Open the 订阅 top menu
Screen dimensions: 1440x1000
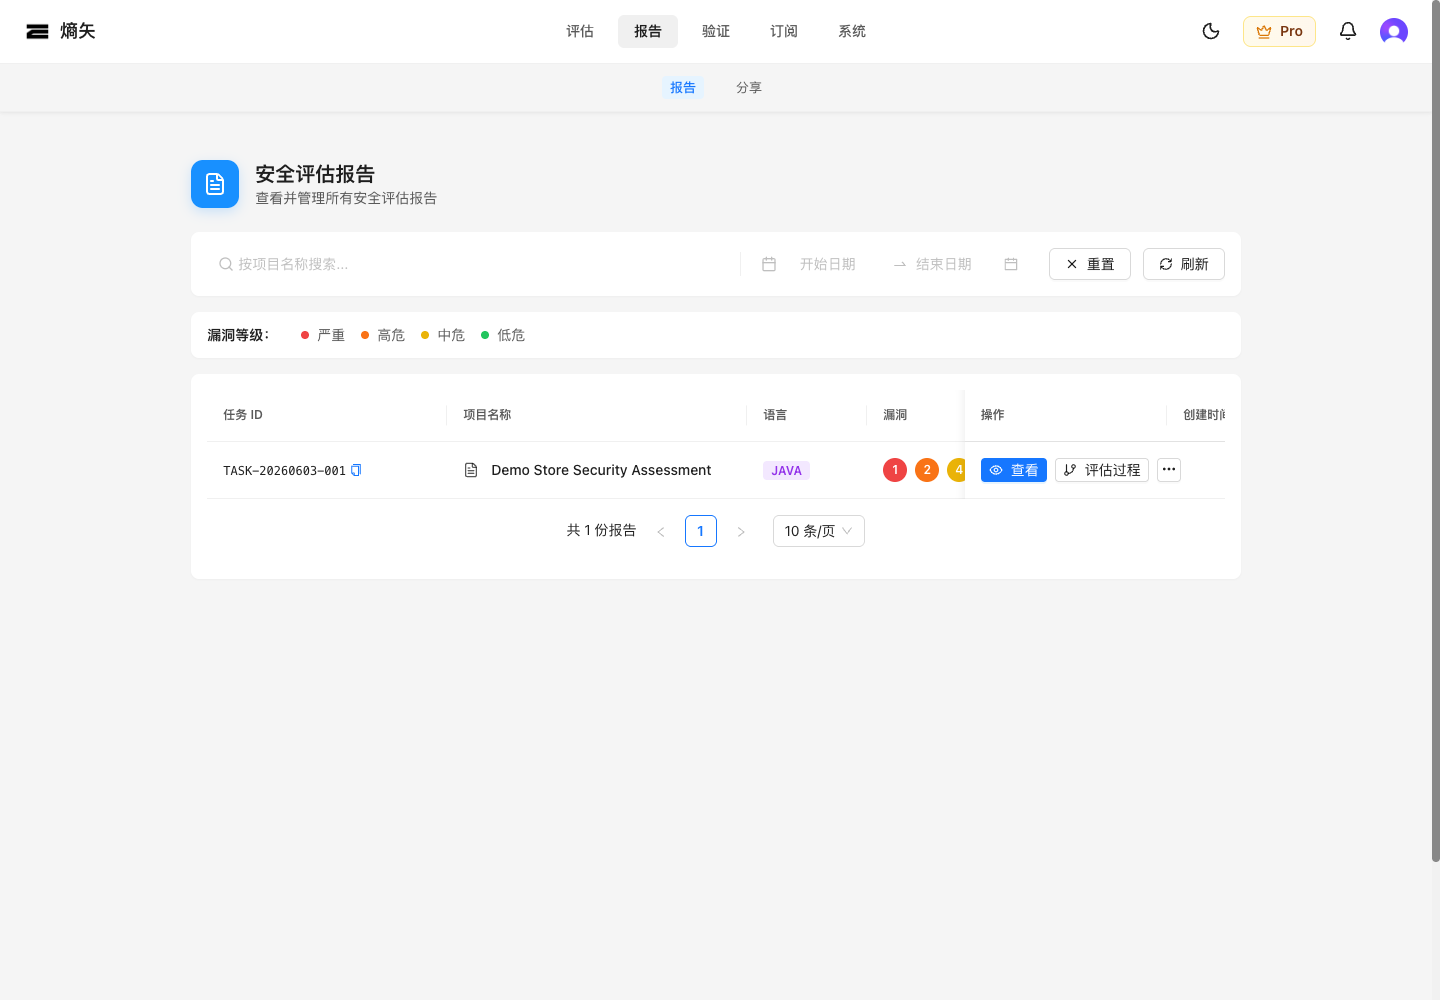[x=784, y=31]
